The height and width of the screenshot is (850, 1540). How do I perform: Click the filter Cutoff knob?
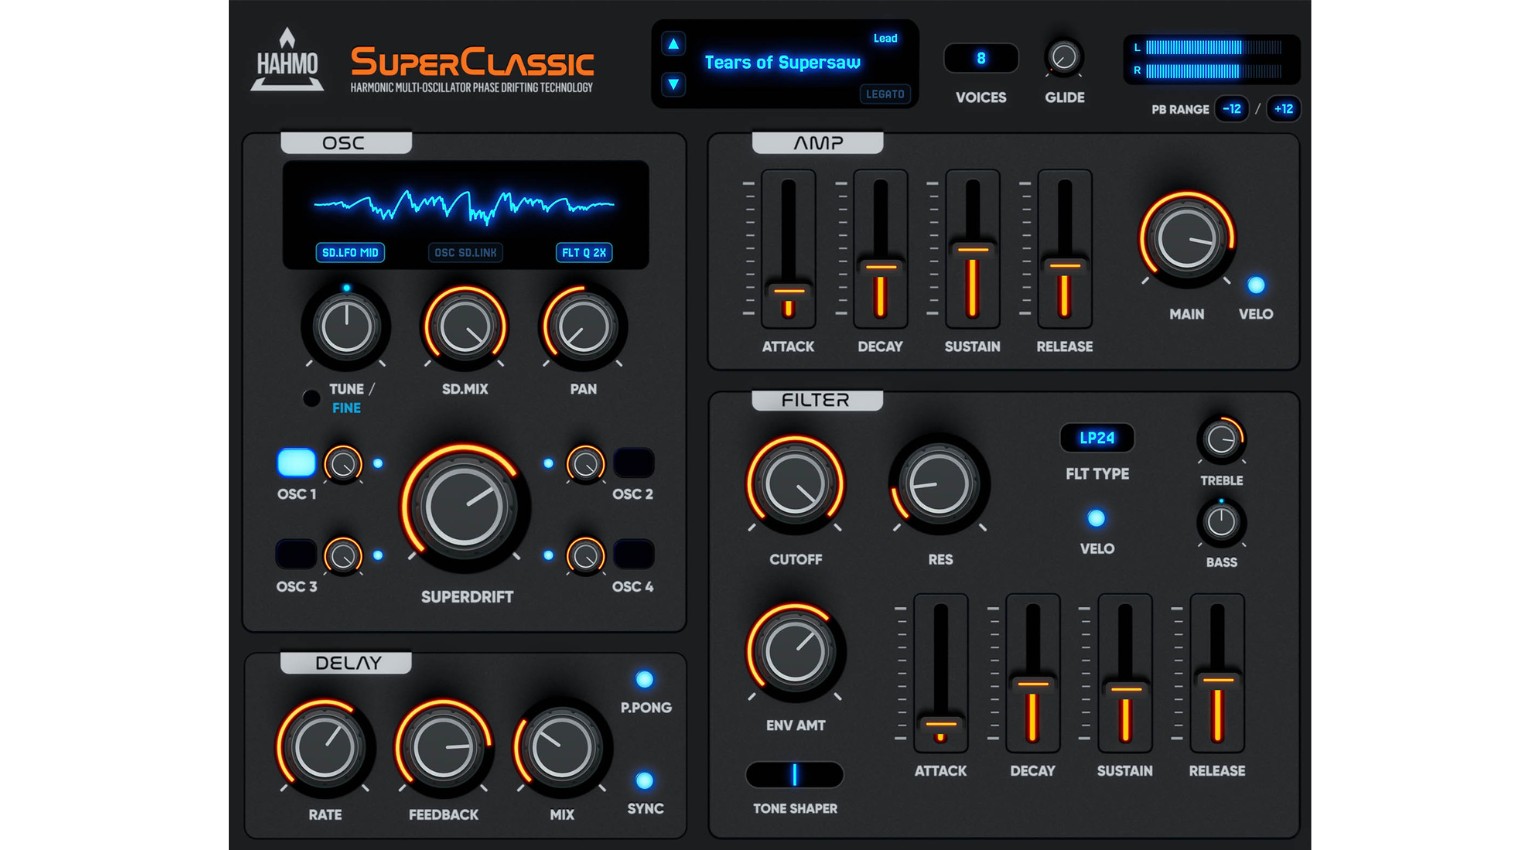[795, 484]
